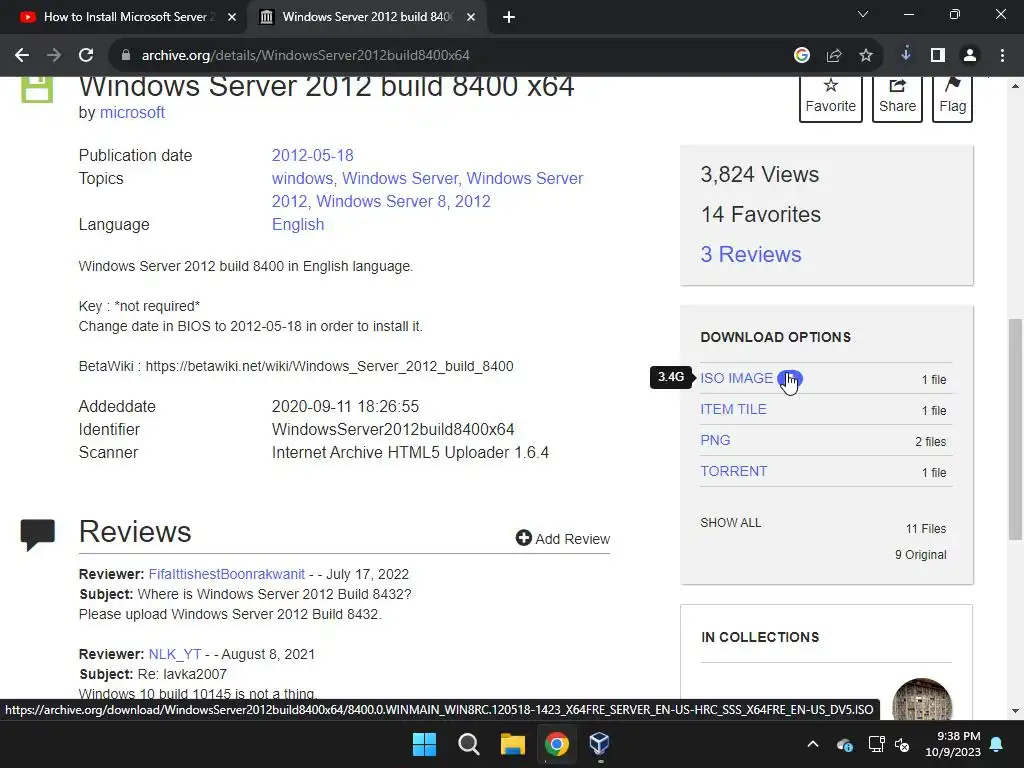Favorite this archive item

[x=831, y=97]
